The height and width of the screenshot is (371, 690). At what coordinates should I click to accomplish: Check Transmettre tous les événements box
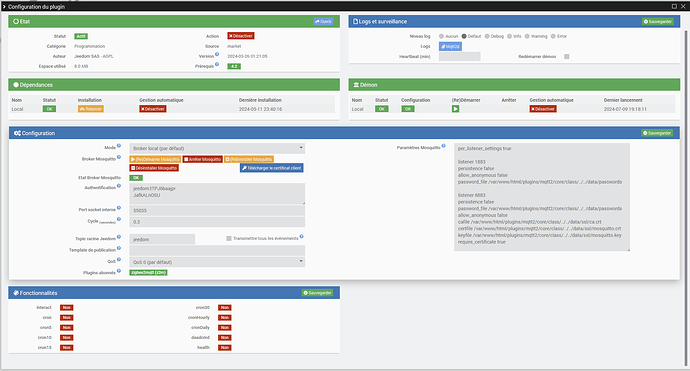(229, 238)
